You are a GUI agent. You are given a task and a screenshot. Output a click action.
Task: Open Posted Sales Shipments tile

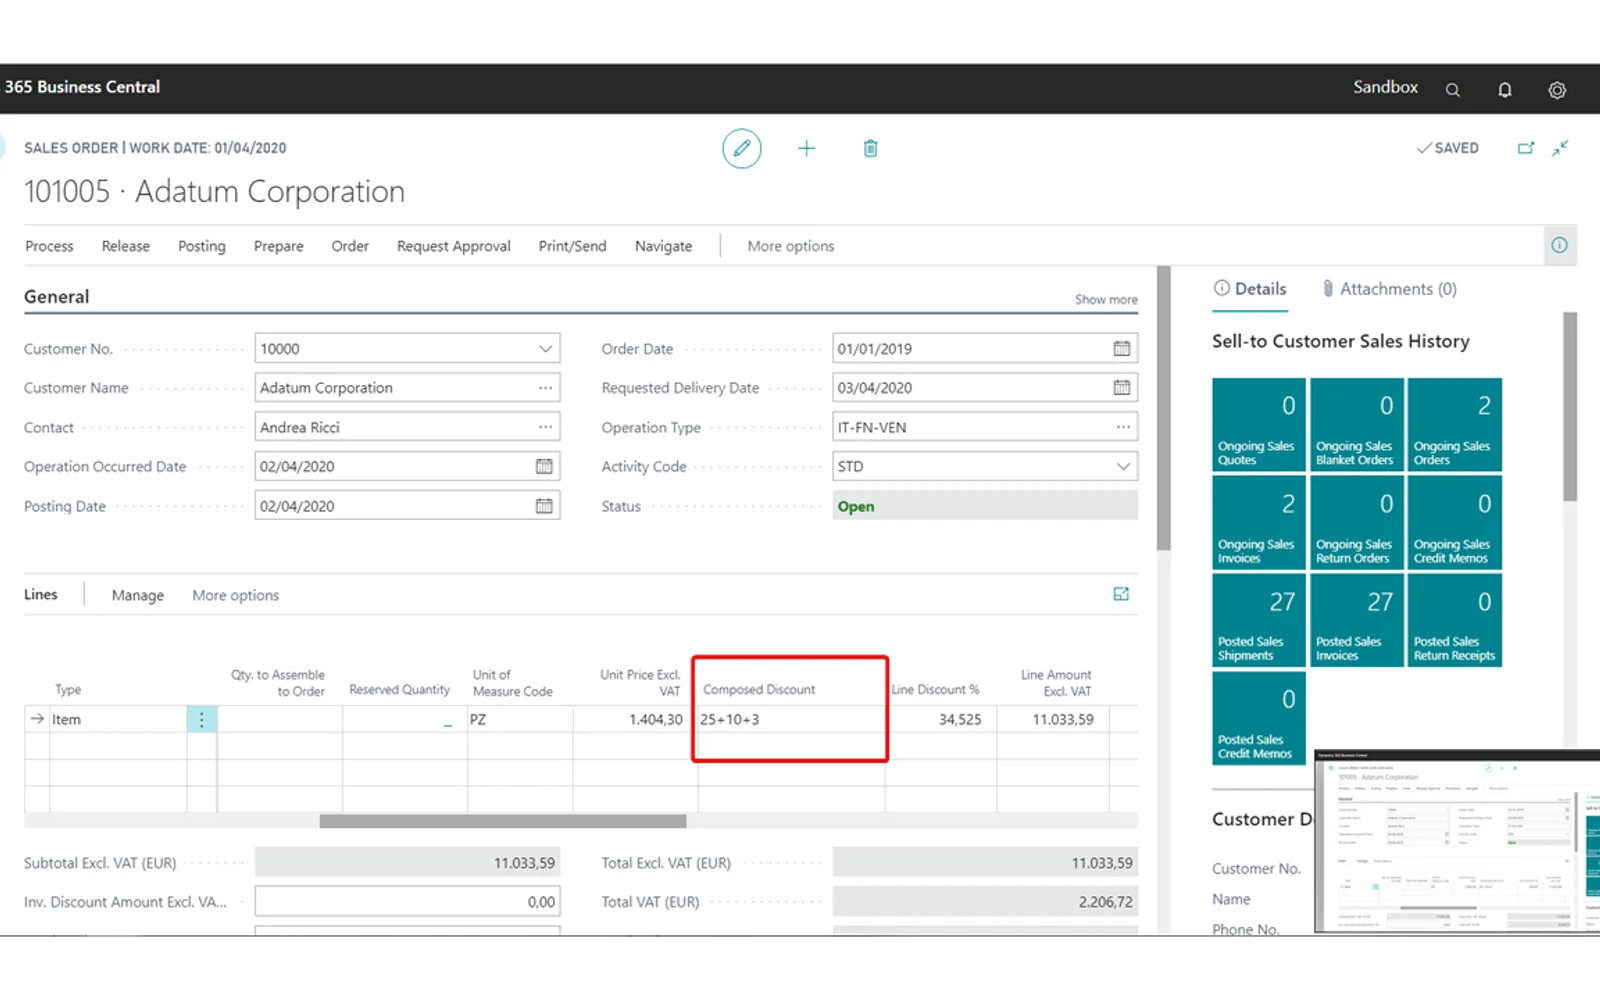tap(1259, 620)
